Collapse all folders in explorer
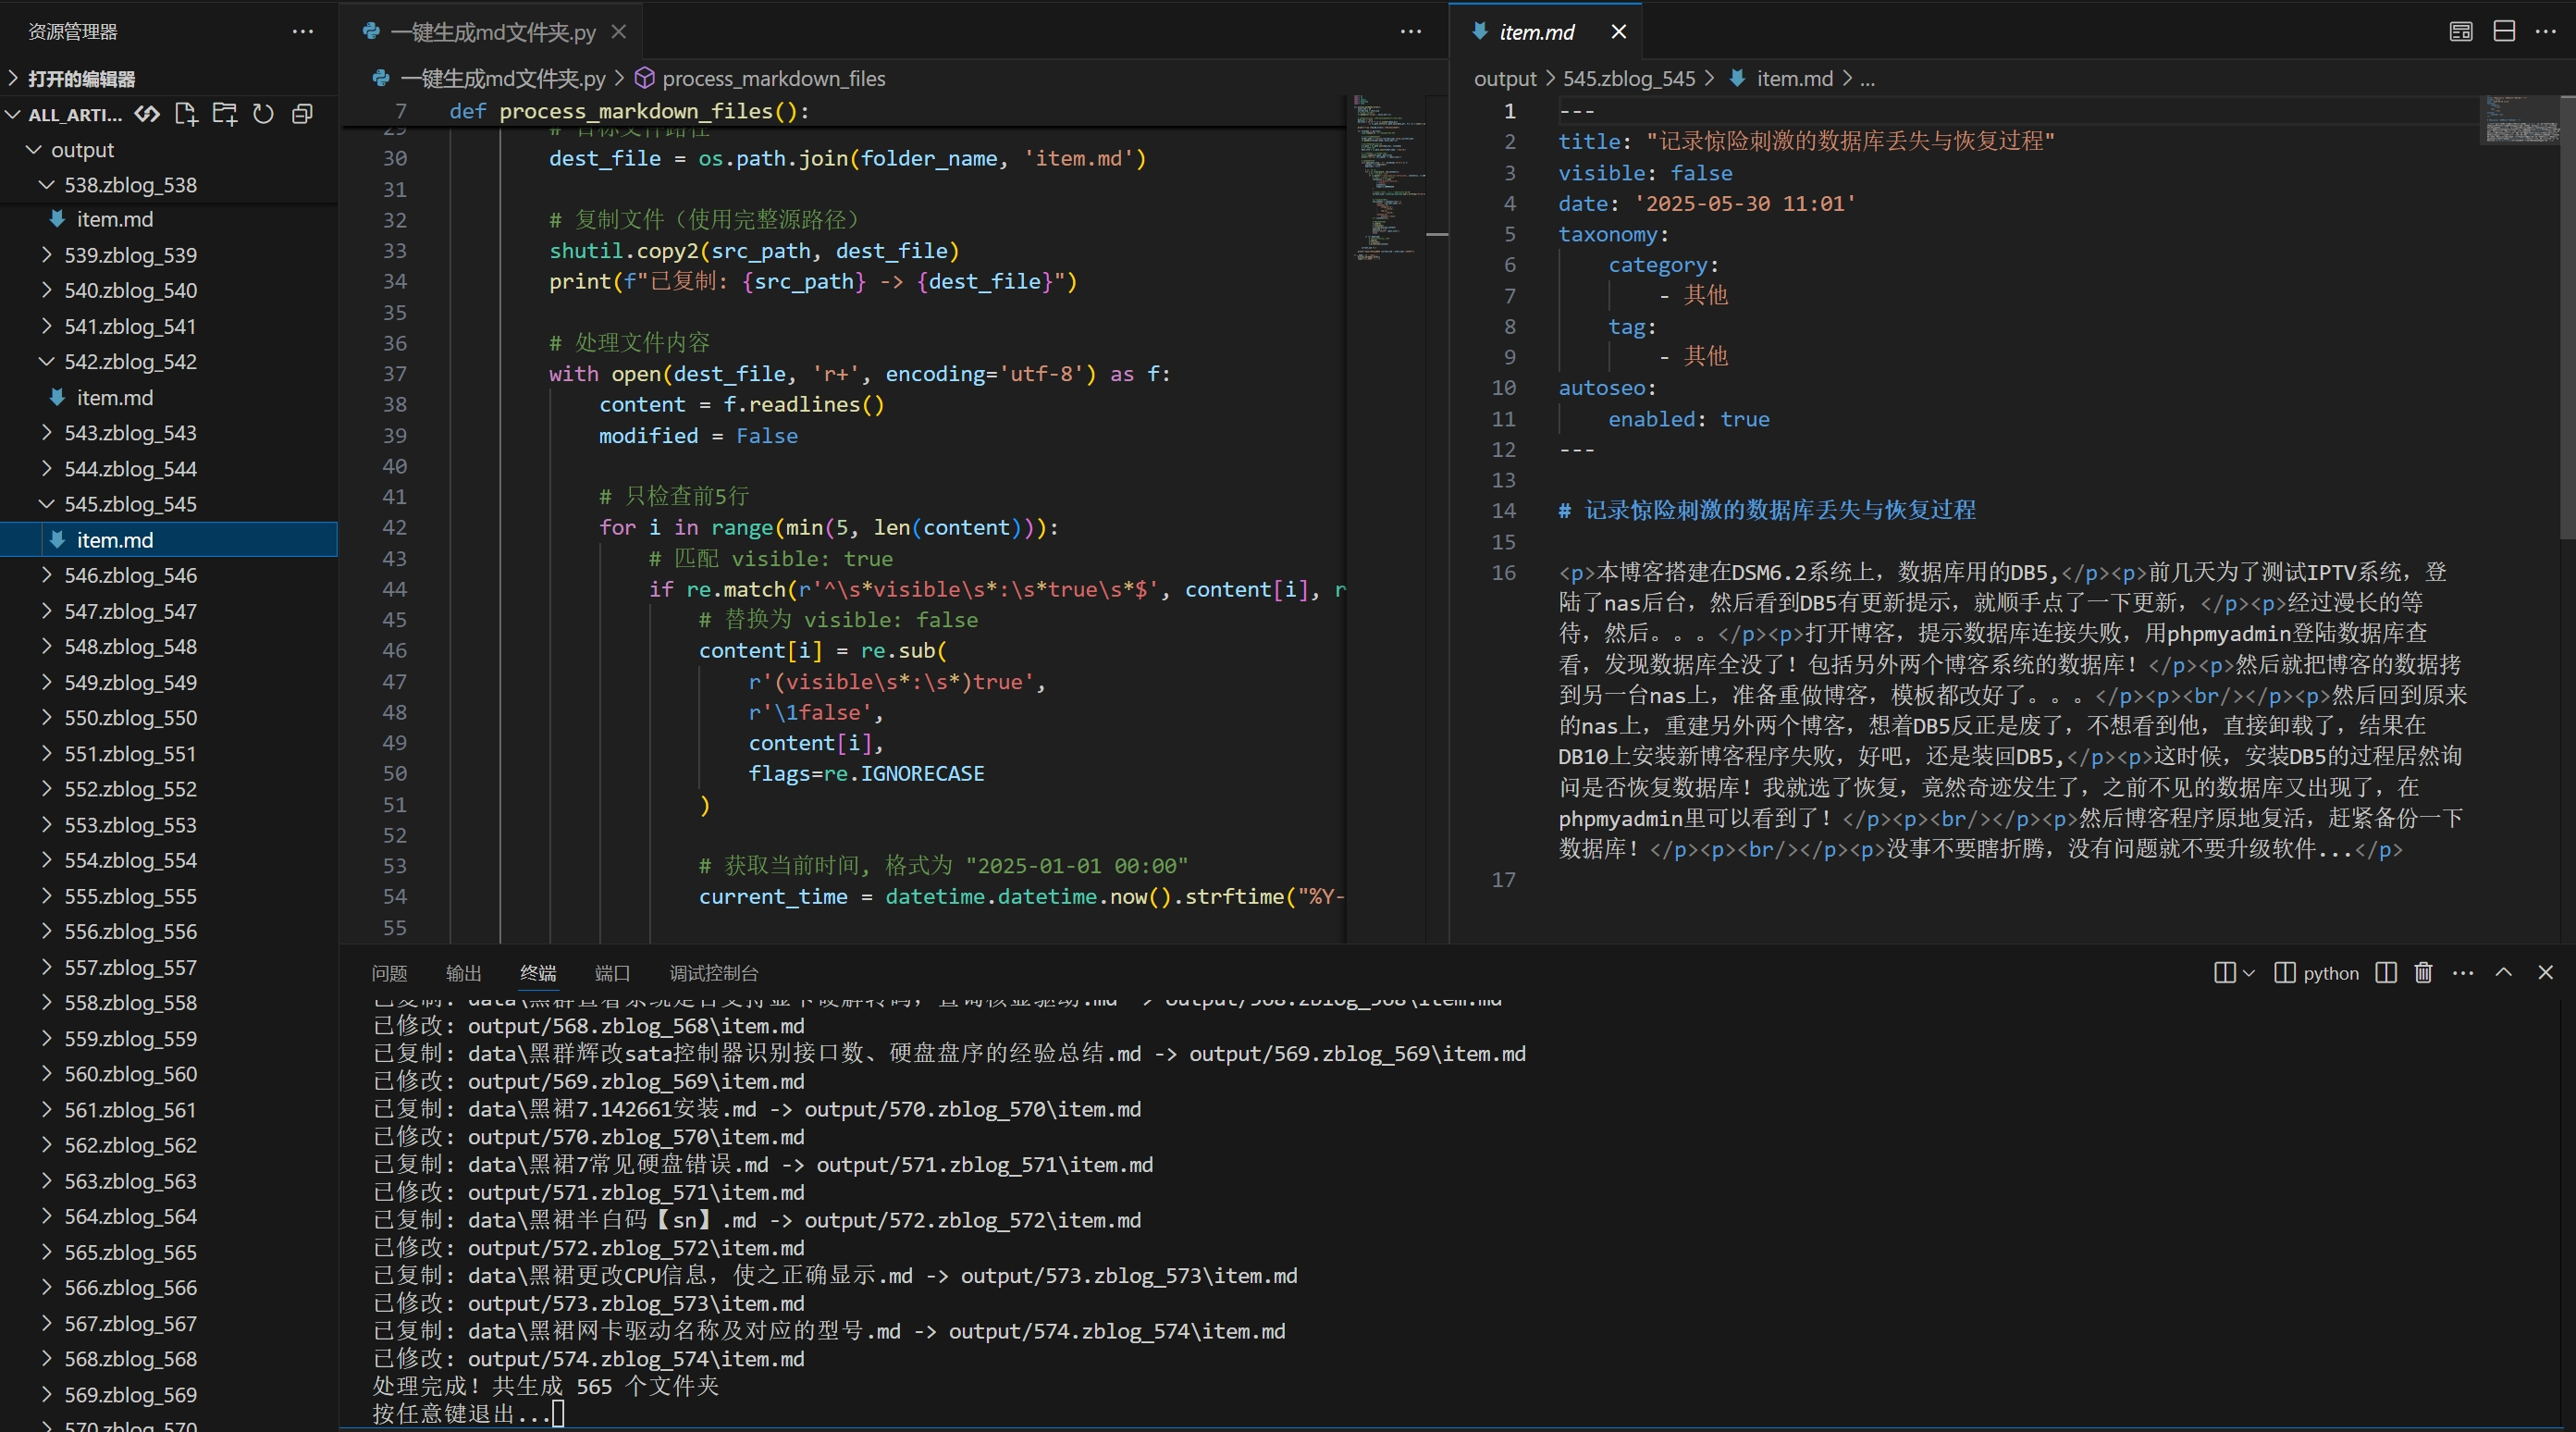 click(x=302, y=114)
